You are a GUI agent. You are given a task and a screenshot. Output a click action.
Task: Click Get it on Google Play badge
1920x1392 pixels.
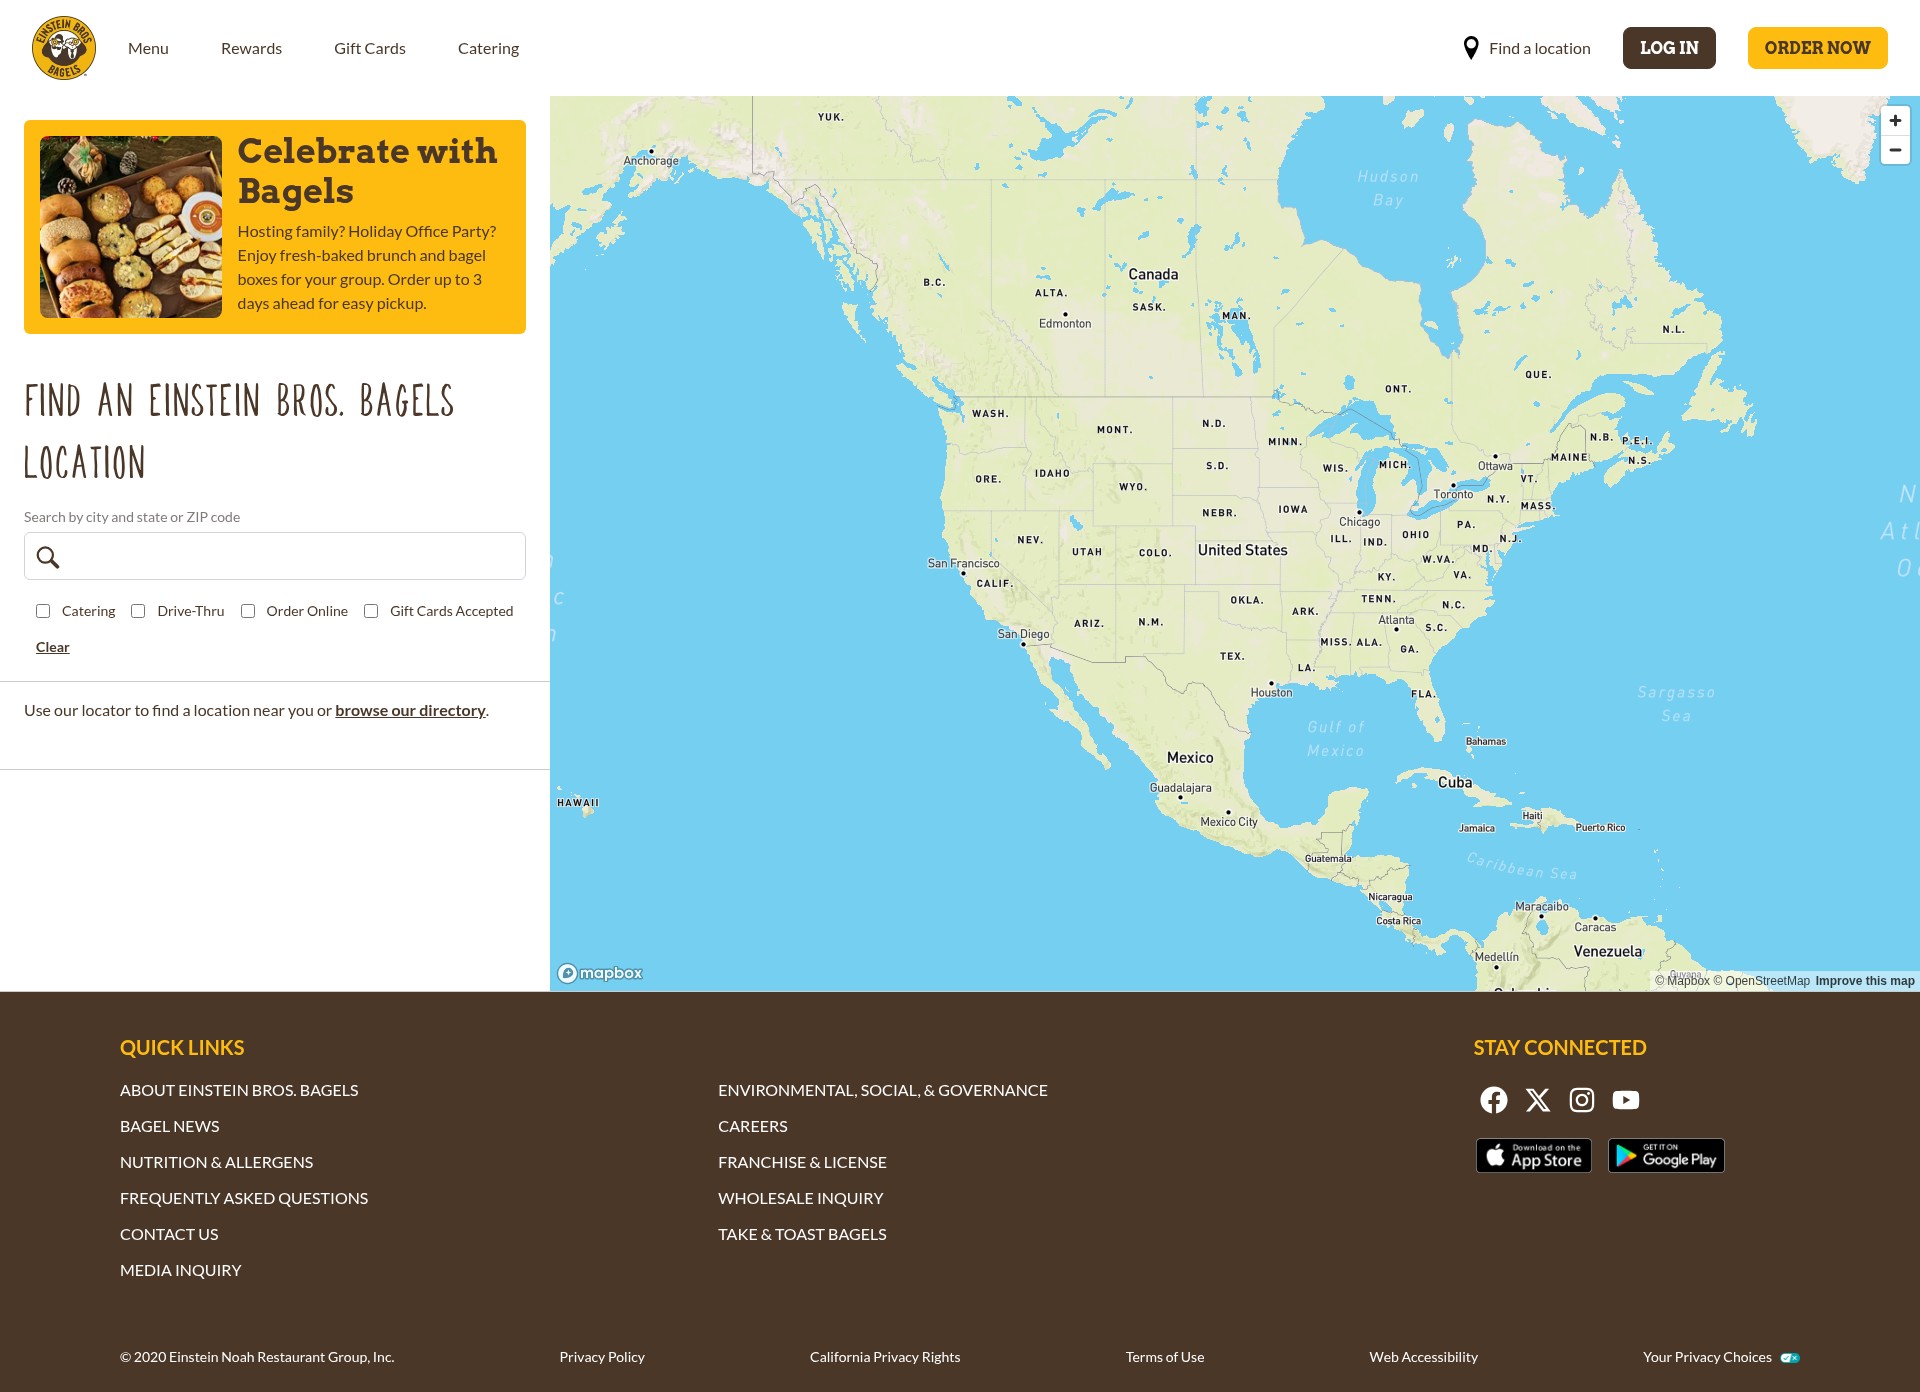point(1666,1156)
